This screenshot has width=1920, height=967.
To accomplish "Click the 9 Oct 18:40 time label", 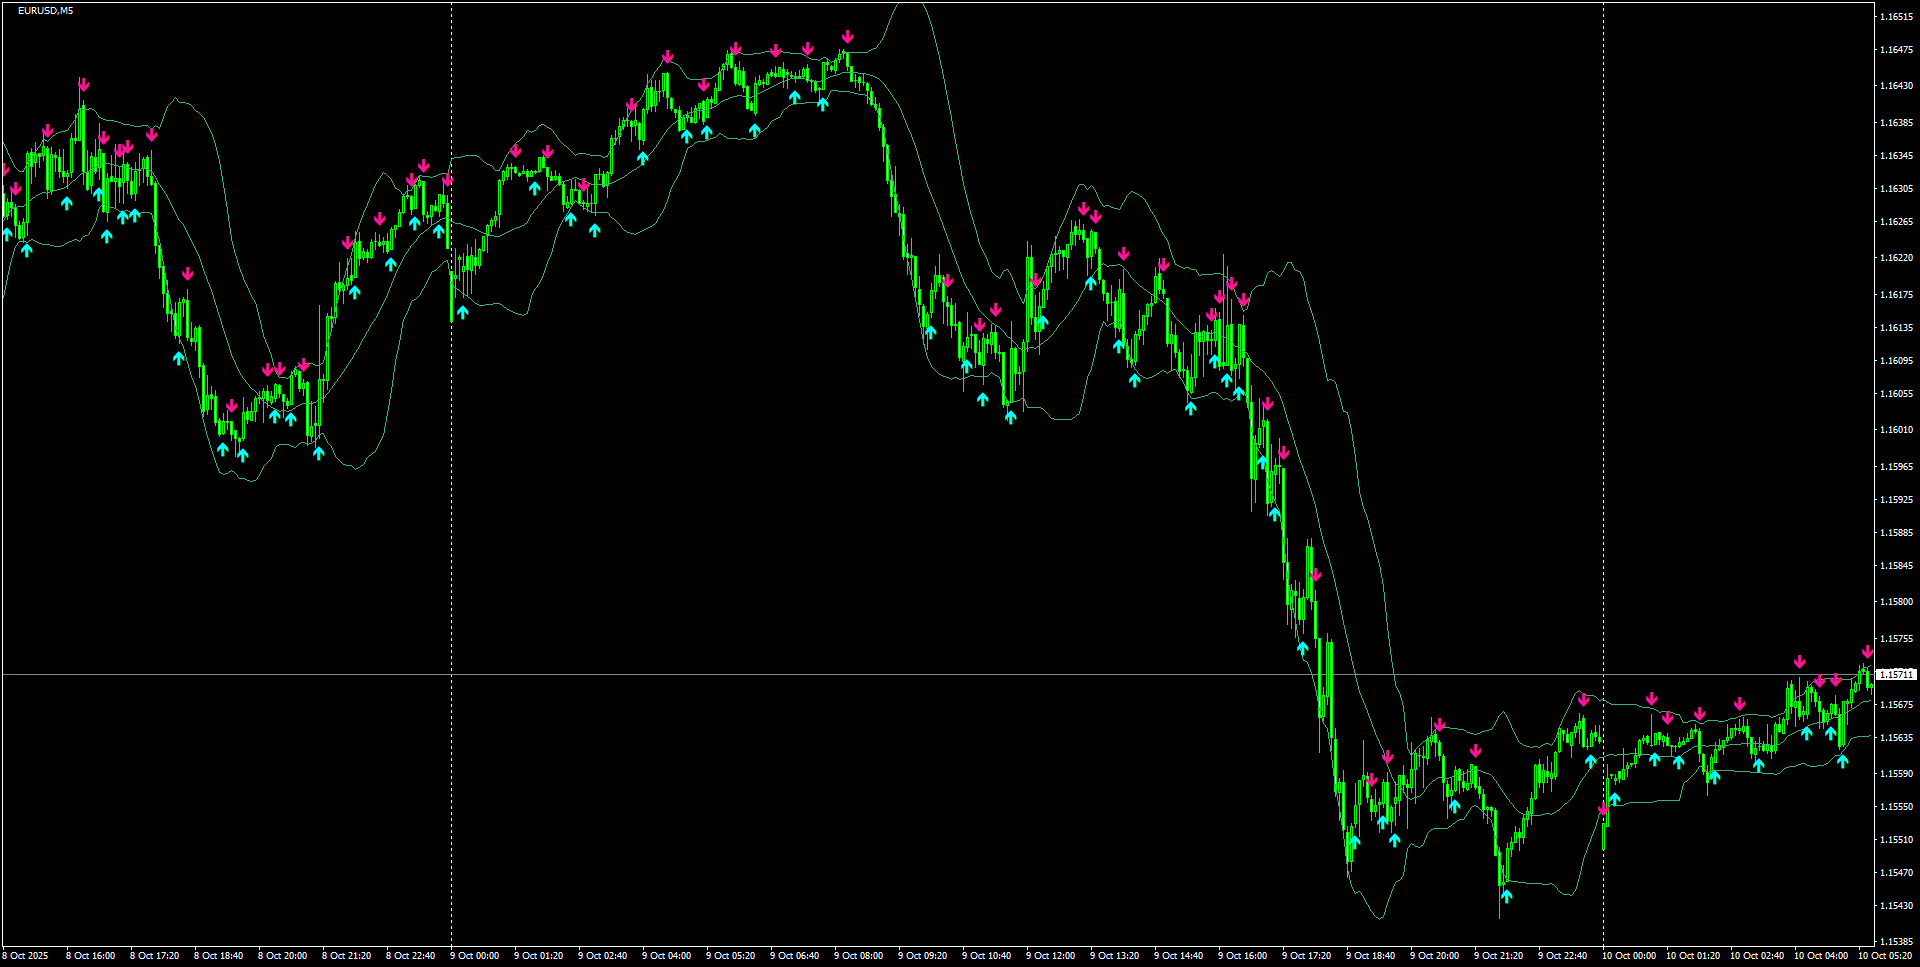I will pyautogui.click(x=1370, y=956).
